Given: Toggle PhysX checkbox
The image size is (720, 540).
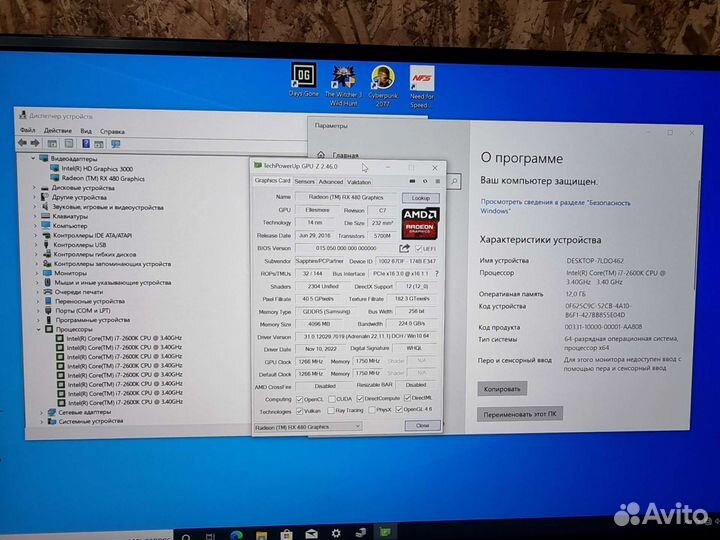Looking at the screenshot, I should coord(371,410).
